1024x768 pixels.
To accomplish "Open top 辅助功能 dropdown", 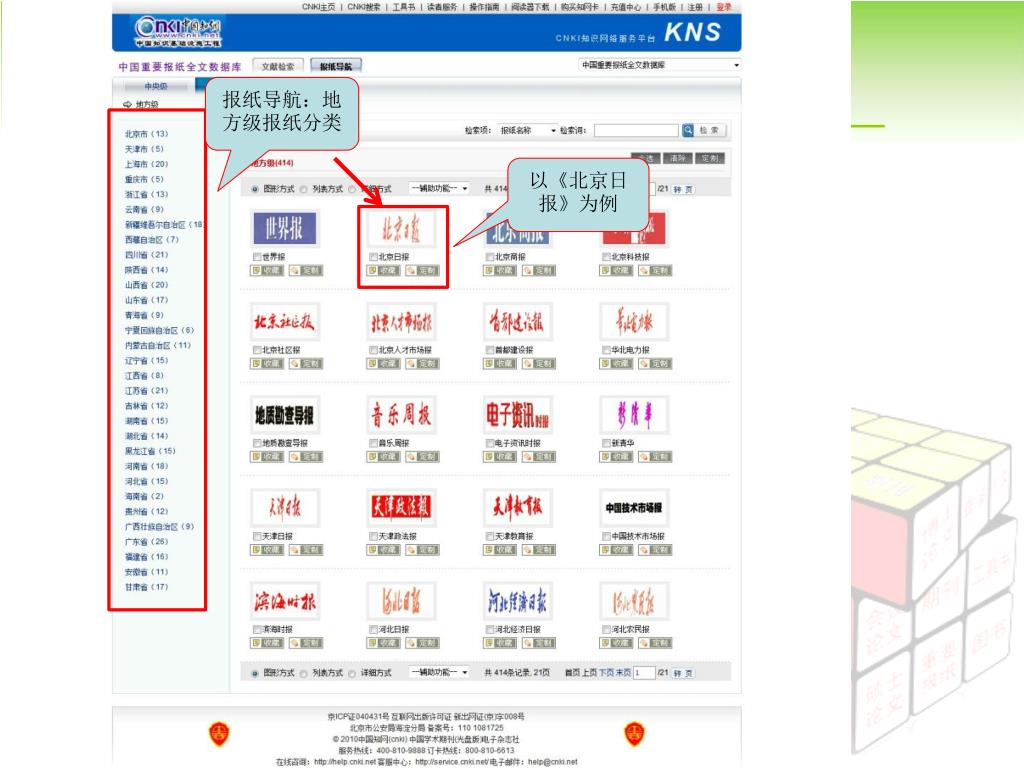I will click(439, 188).
